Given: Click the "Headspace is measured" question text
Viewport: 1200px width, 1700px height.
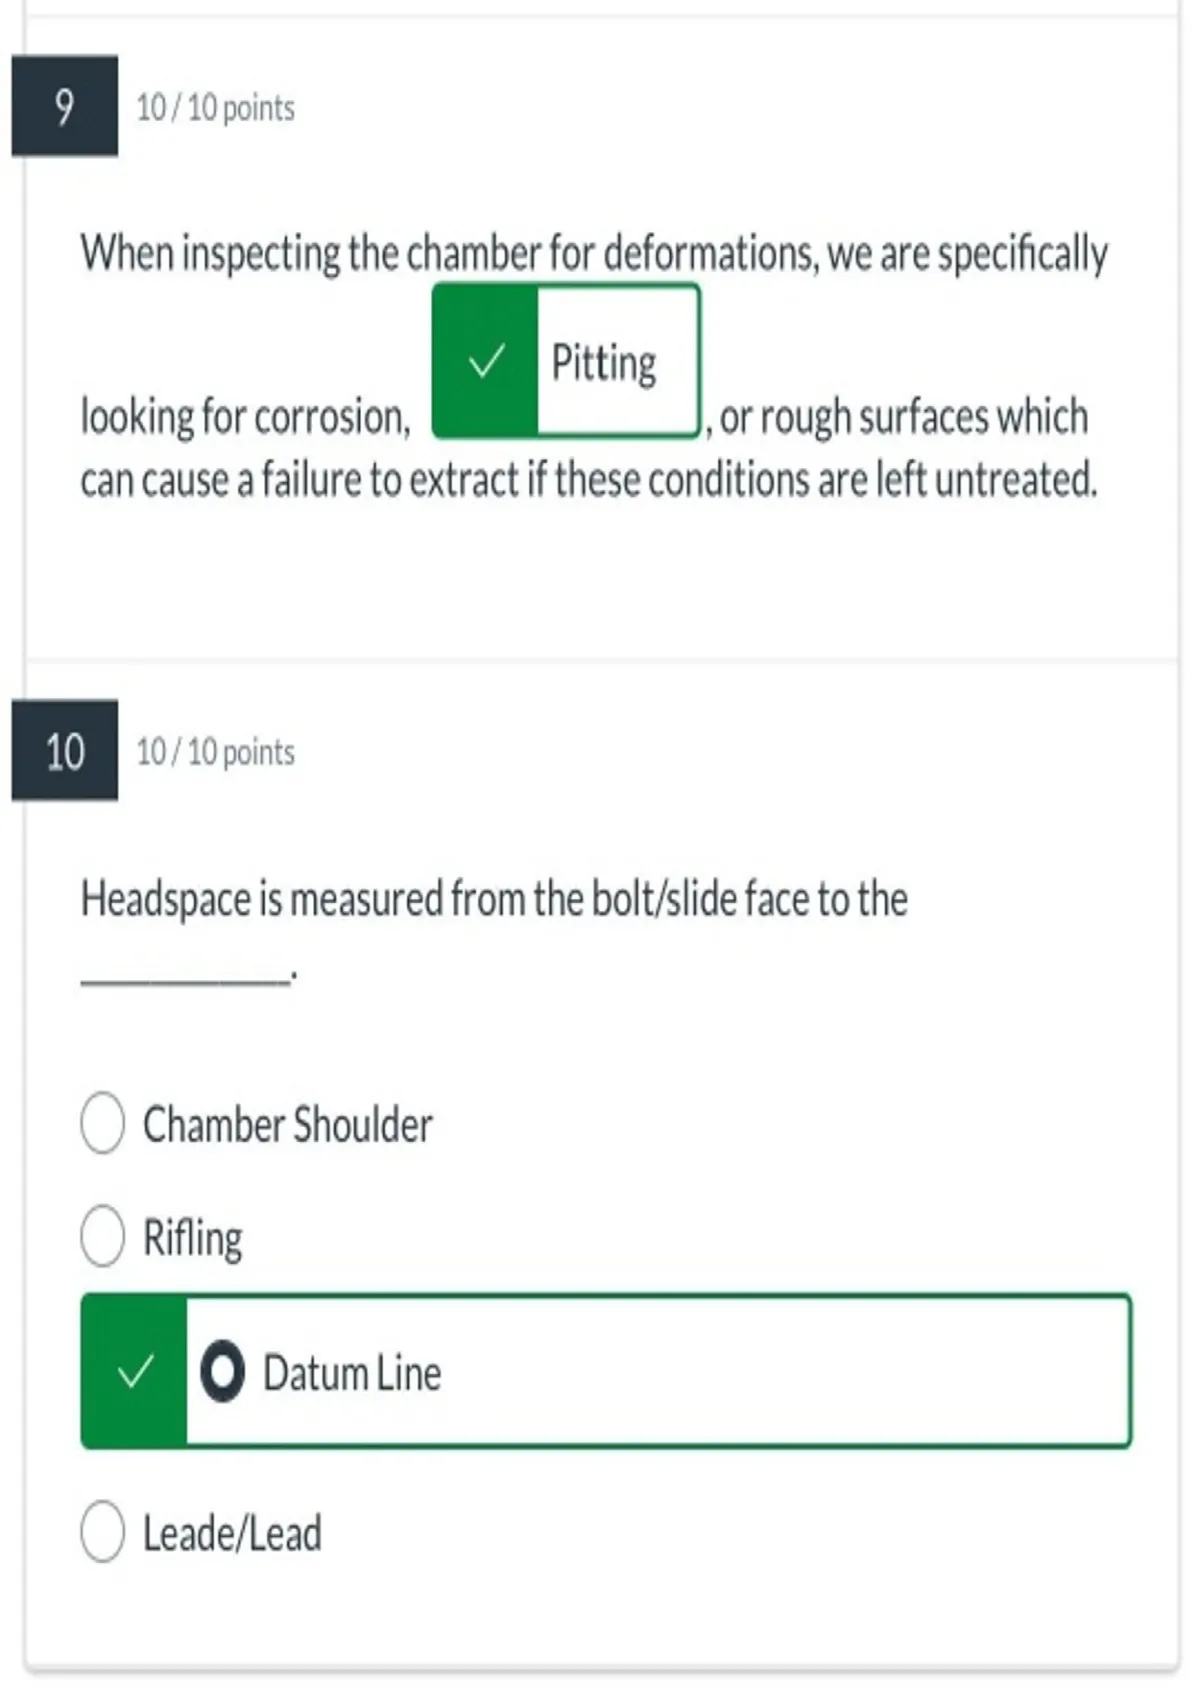Looking at the screenshot, I should (494, 898).
